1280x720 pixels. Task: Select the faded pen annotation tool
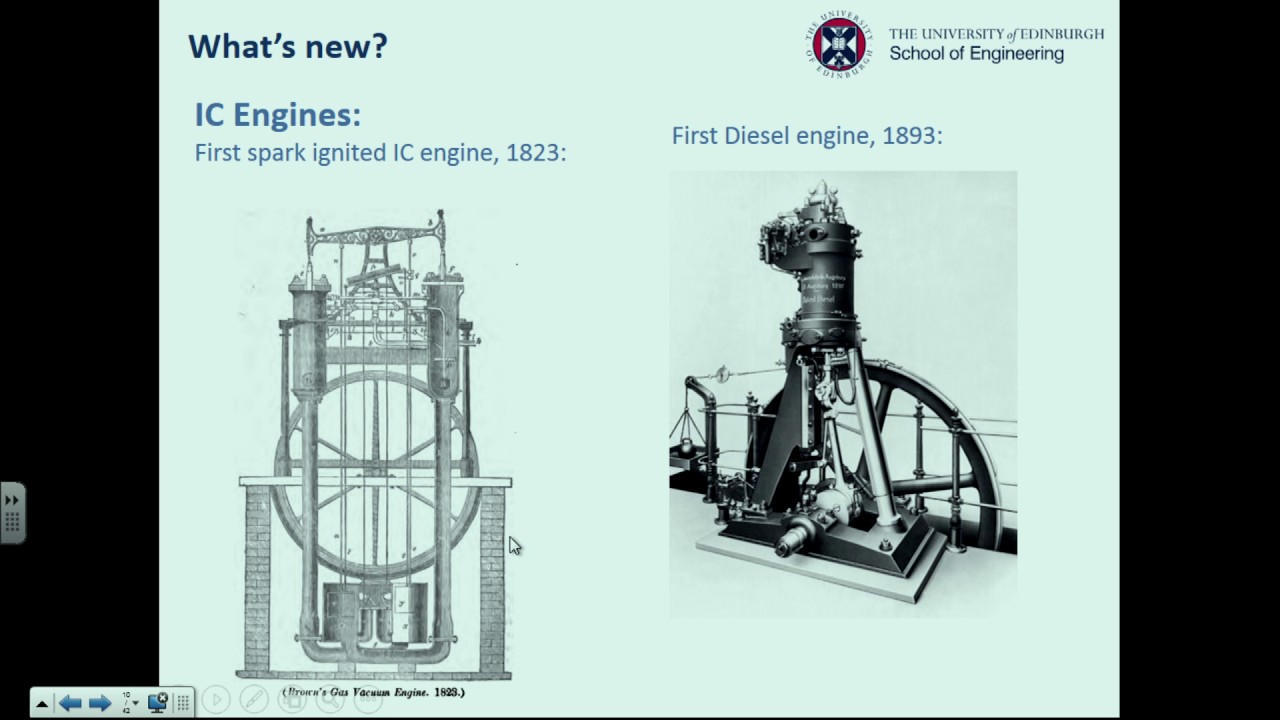click(x=254, y=700)
